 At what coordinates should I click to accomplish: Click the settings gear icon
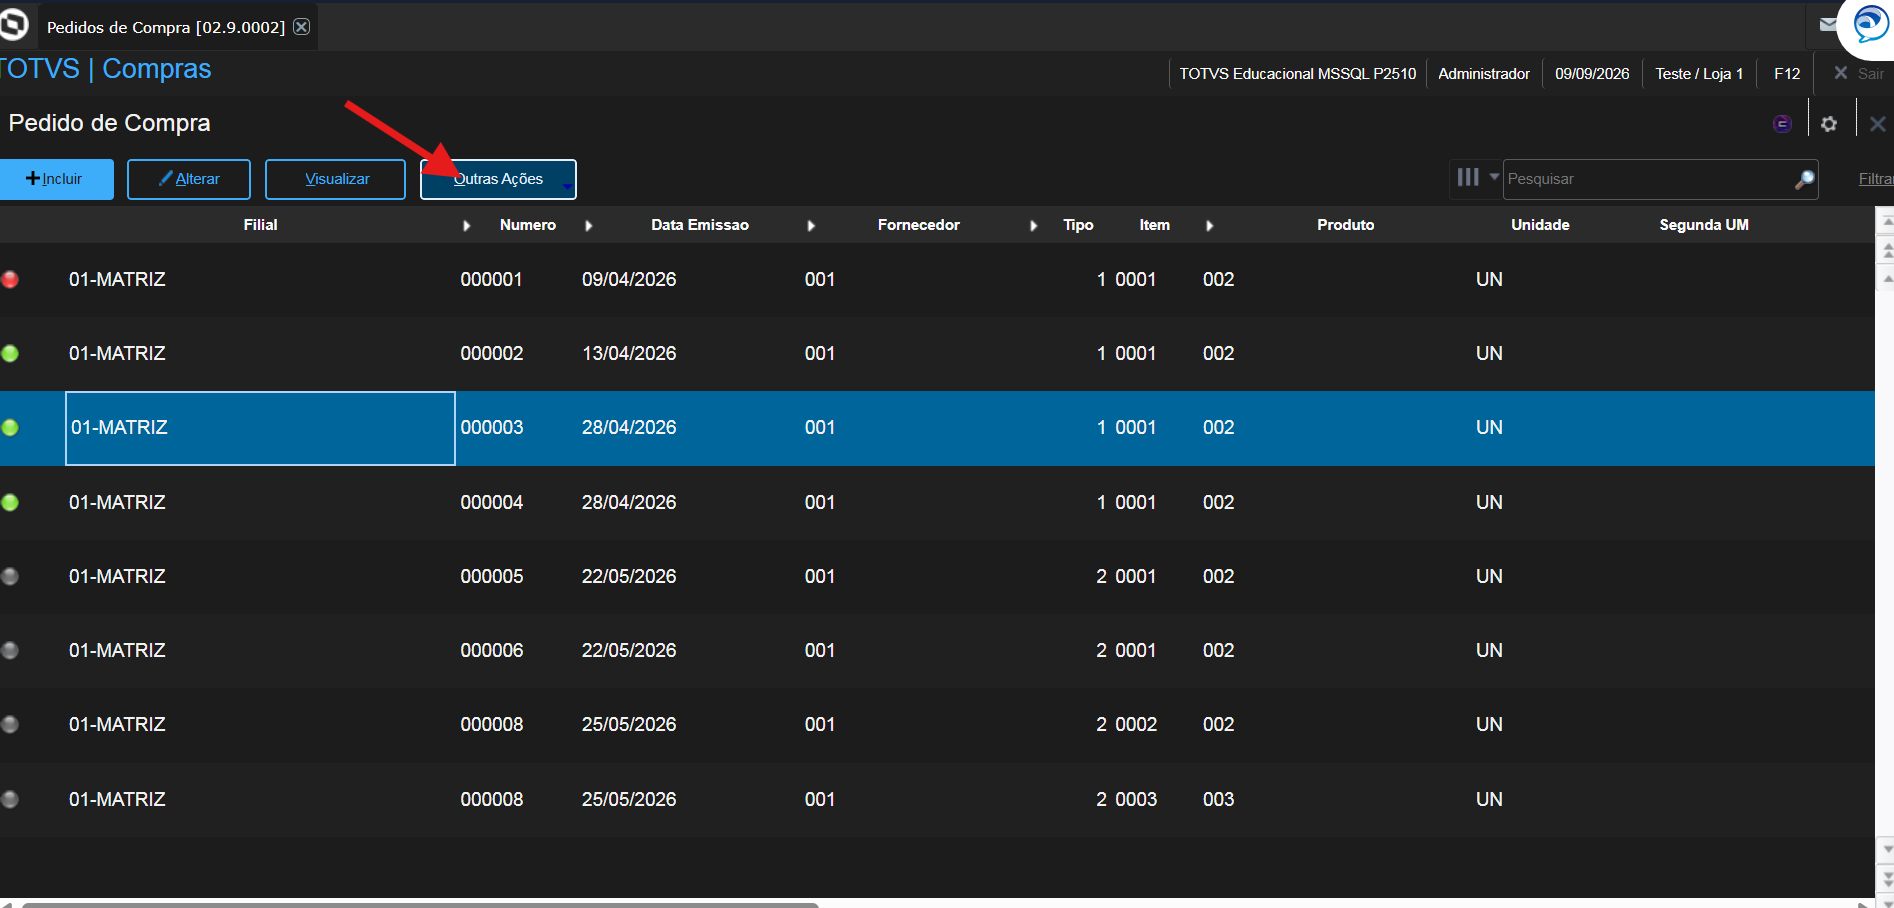click(x=1829, y=124)
